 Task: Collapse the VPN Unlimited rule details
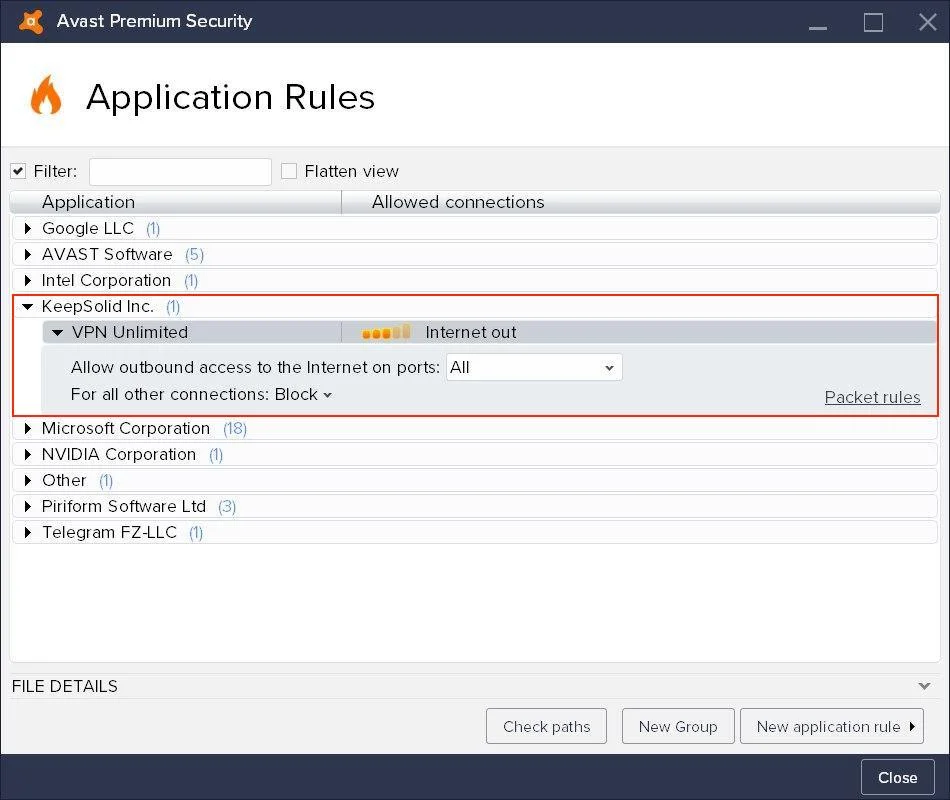[x=58, y=332]
